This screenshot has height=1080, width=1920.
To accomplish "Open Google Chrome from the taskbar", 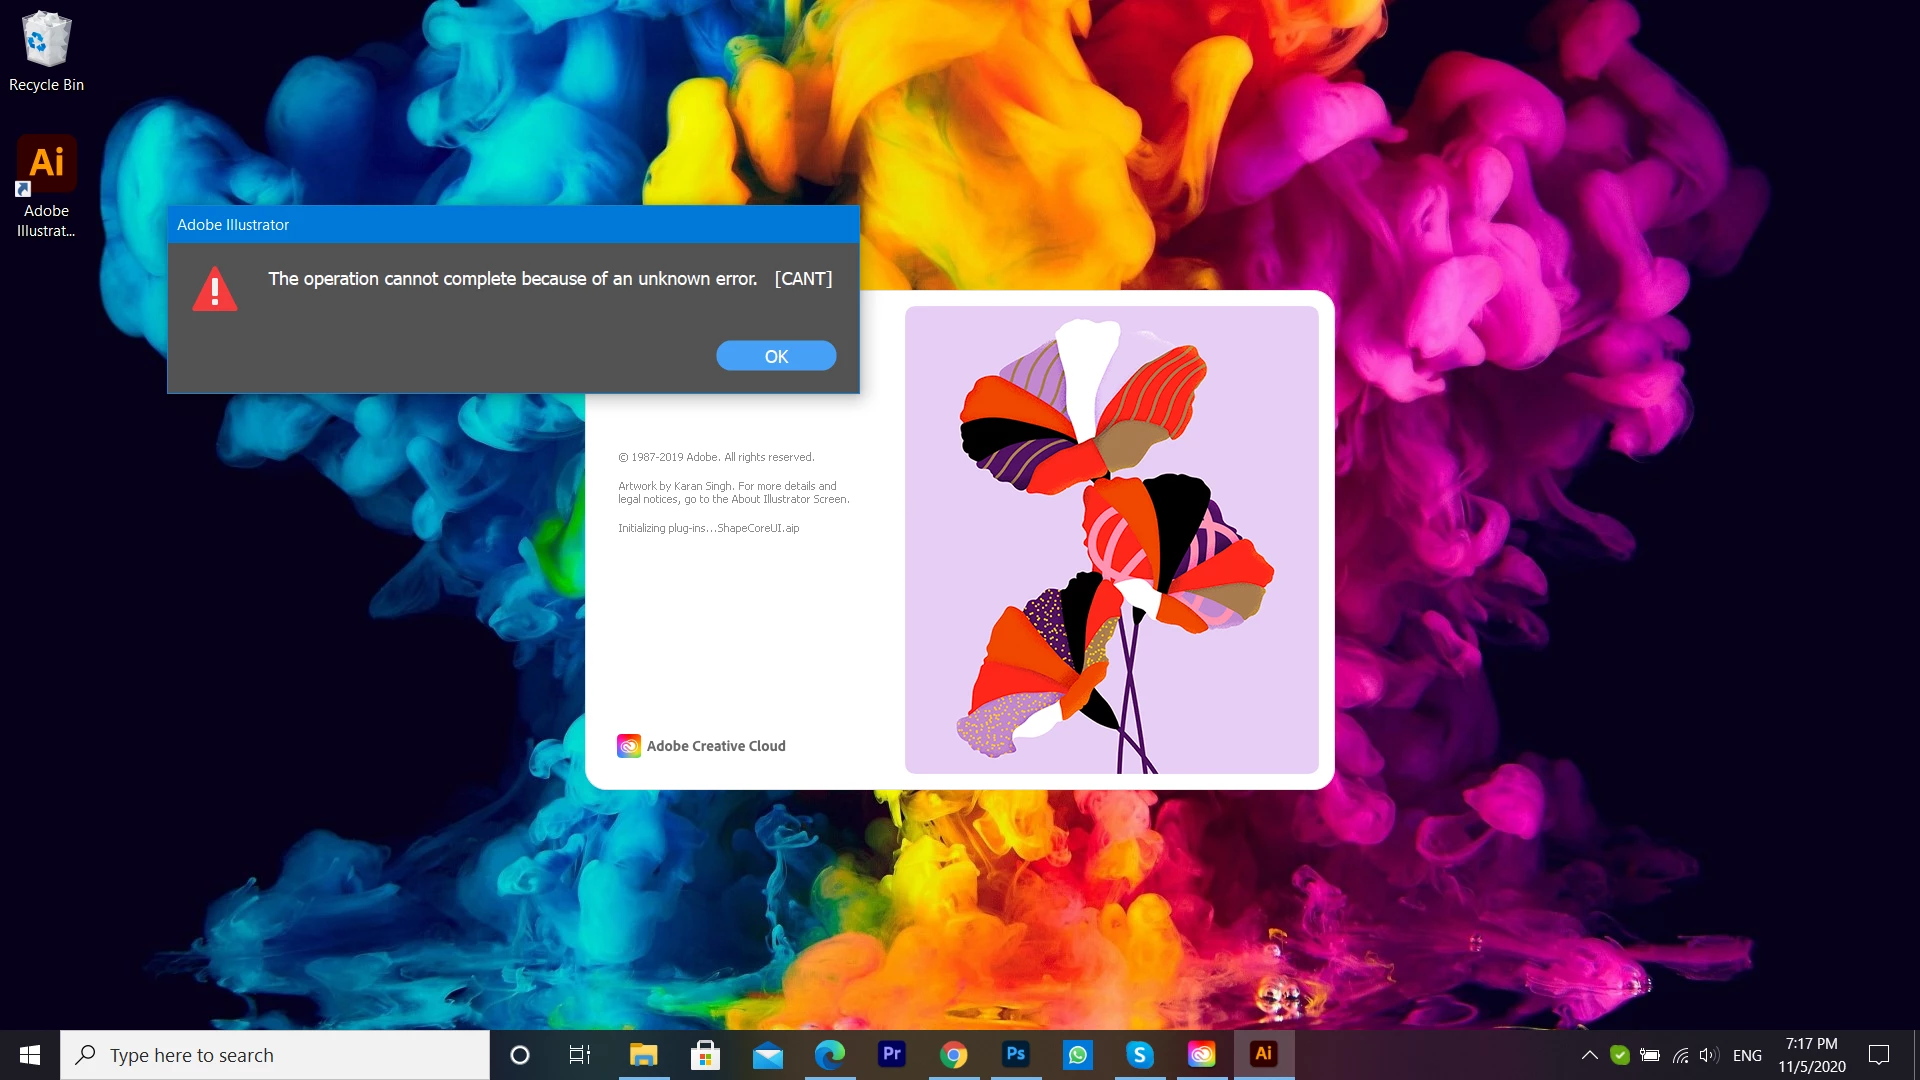I will 954,1055.
